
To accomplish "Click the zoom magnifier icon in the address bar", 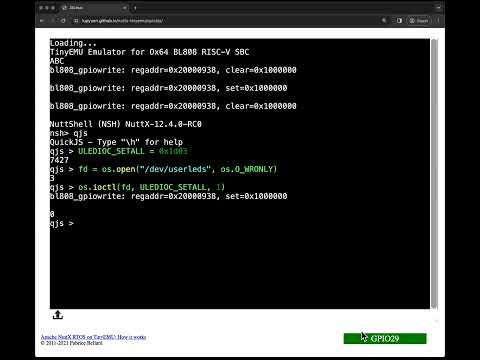I will coord(384,21).
